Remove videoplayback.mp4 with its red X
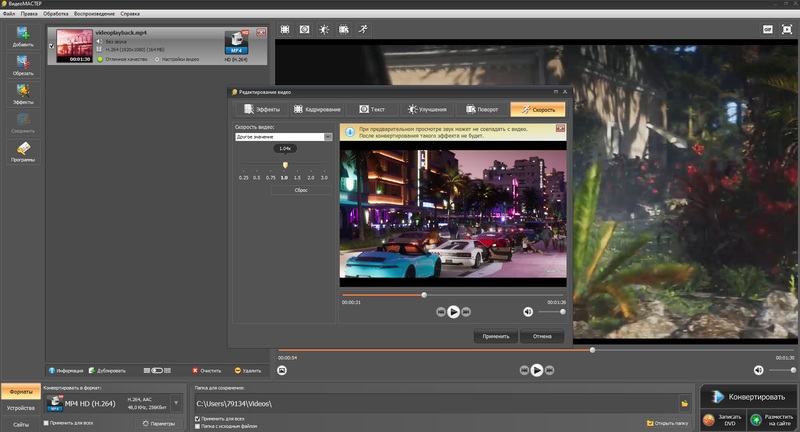The height and width of the screenshot is (432, 800). click(x=261, y=32)
